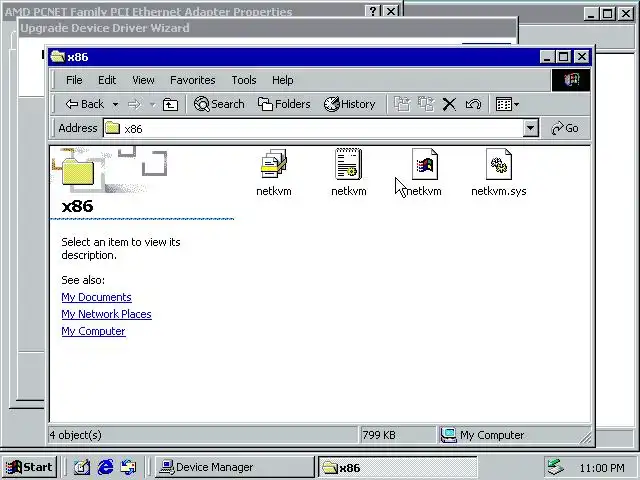Open the Favorites menu

tap(193, 80)
